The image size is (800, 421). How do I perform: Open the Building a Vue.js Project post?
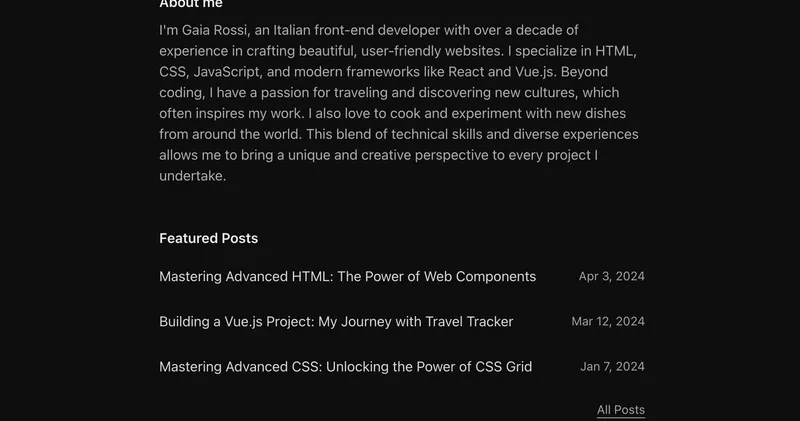point(335,322)
